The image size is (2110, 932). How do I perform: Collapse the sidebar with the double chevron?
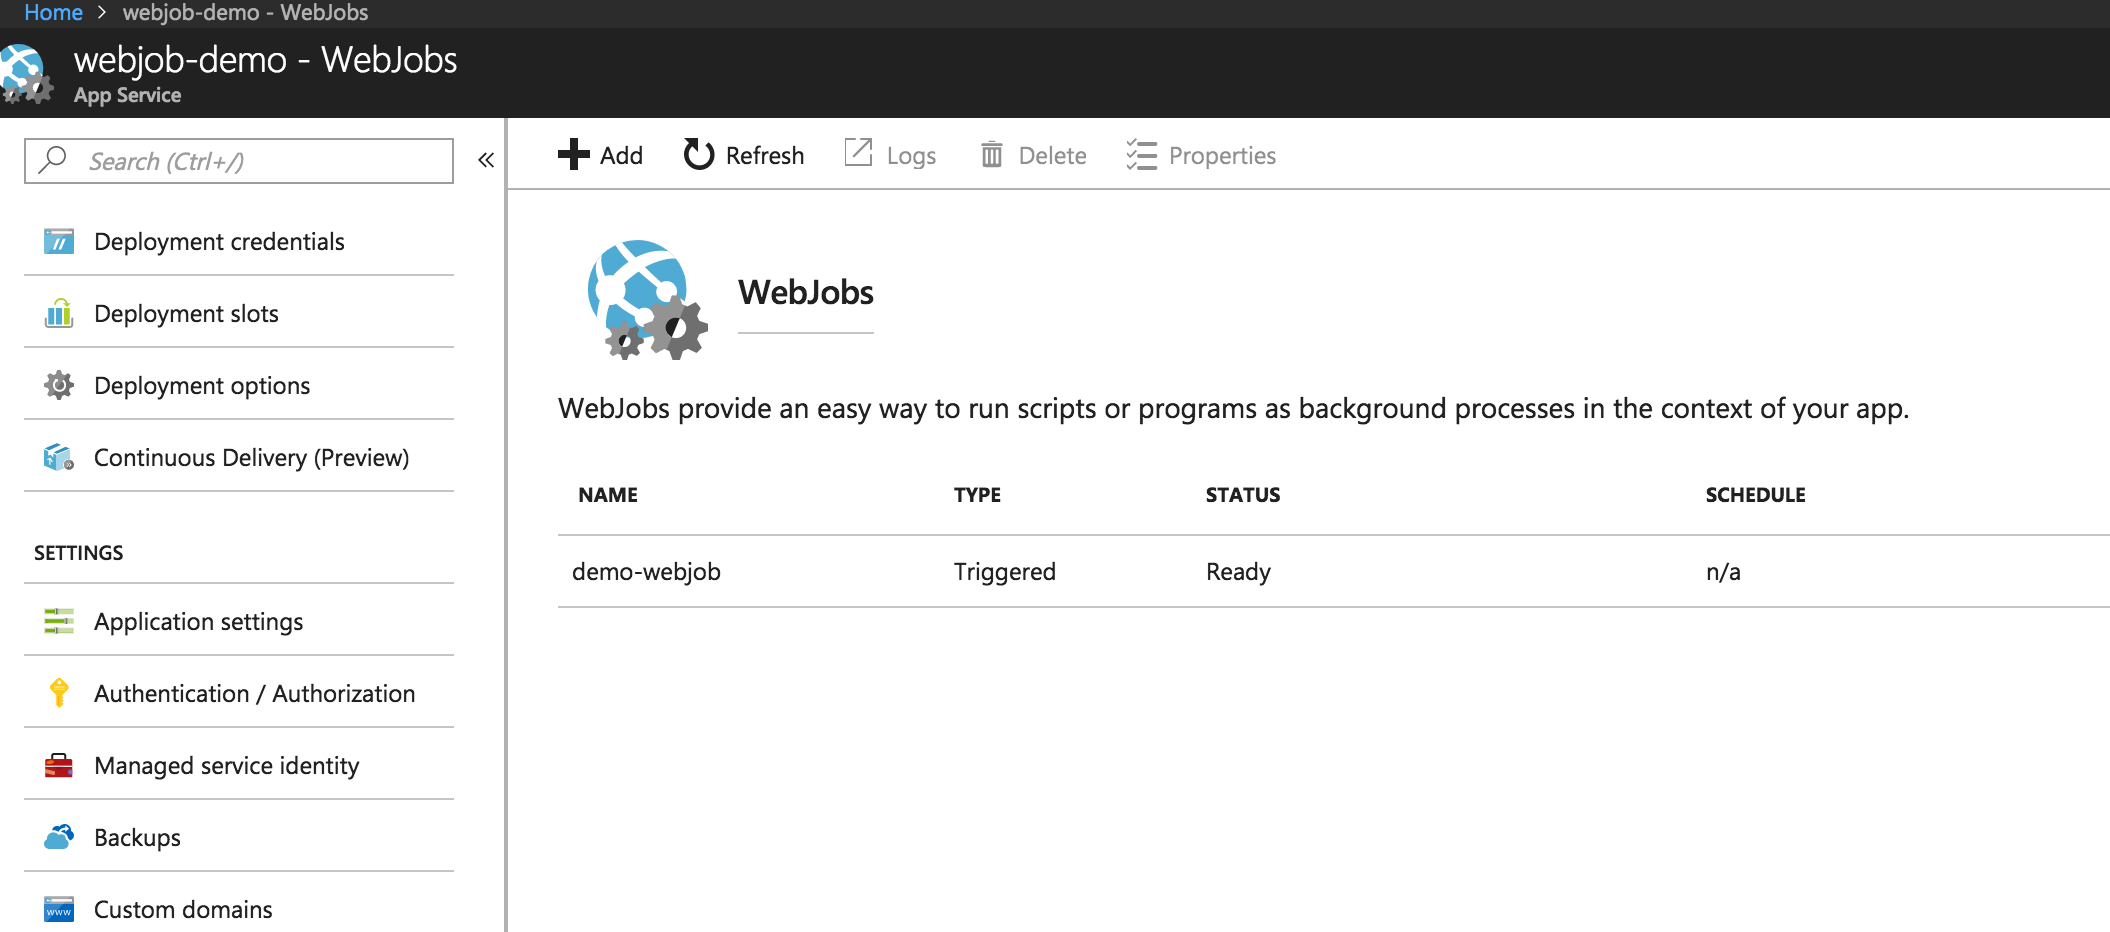(x=486, y=160)
